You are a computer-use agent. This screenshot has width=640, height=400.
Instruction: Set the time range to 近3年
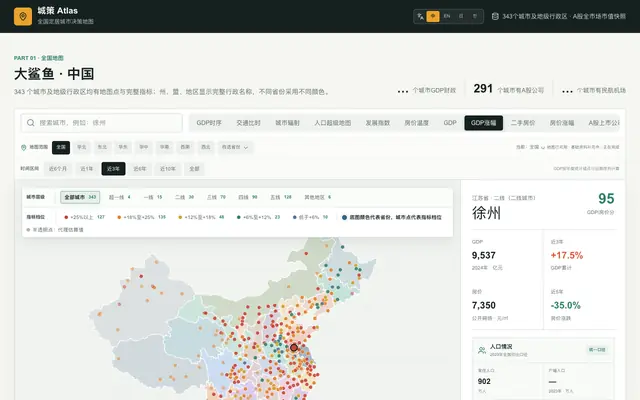pyautogui.click(x=113, y=169)
